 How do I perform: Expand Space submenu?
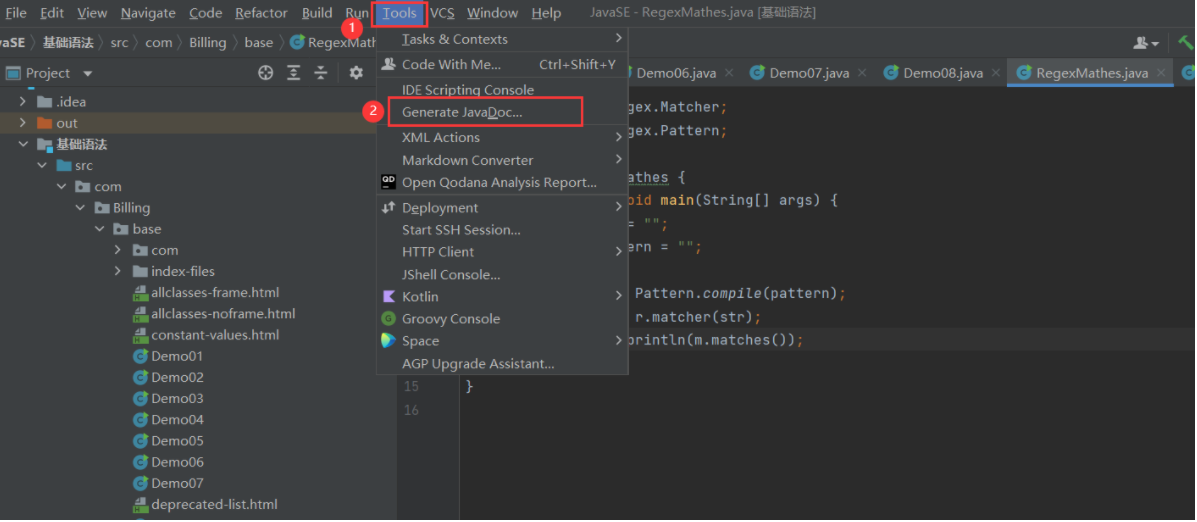tap(502, 341)
